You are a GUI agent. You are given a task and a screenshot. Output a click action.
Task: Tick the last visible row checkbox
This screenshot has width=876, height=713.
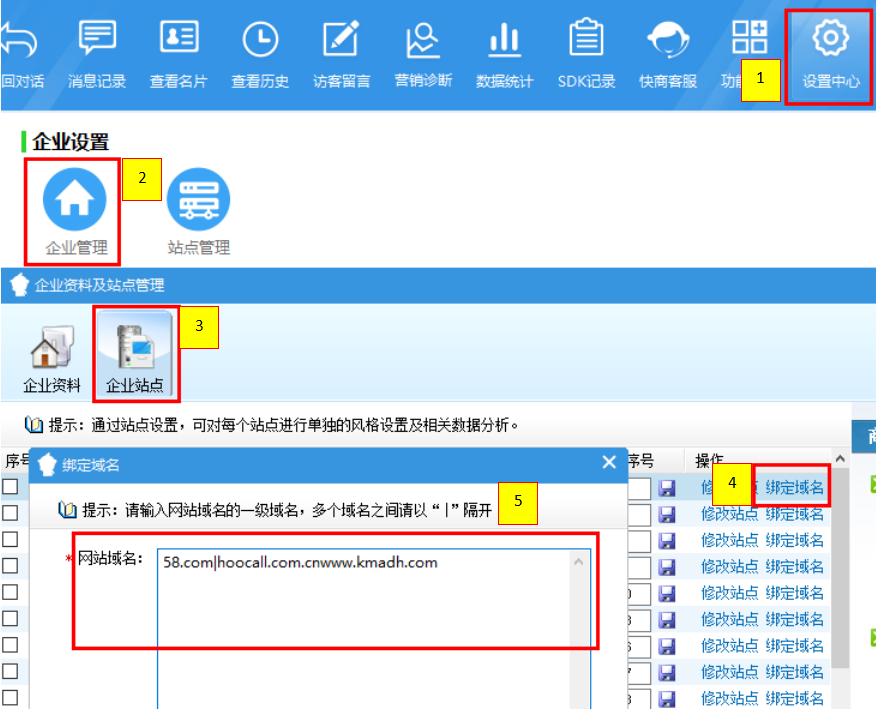click(x=10, y=697)
